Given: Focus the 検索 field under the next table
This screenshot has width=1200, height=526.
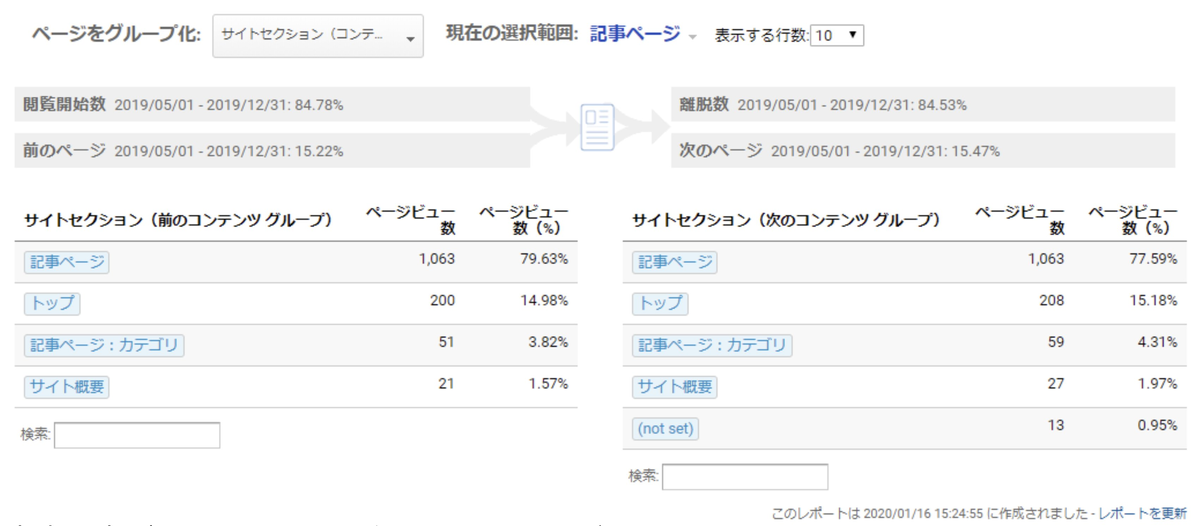Looking at the screenshot, I should 745,477.
